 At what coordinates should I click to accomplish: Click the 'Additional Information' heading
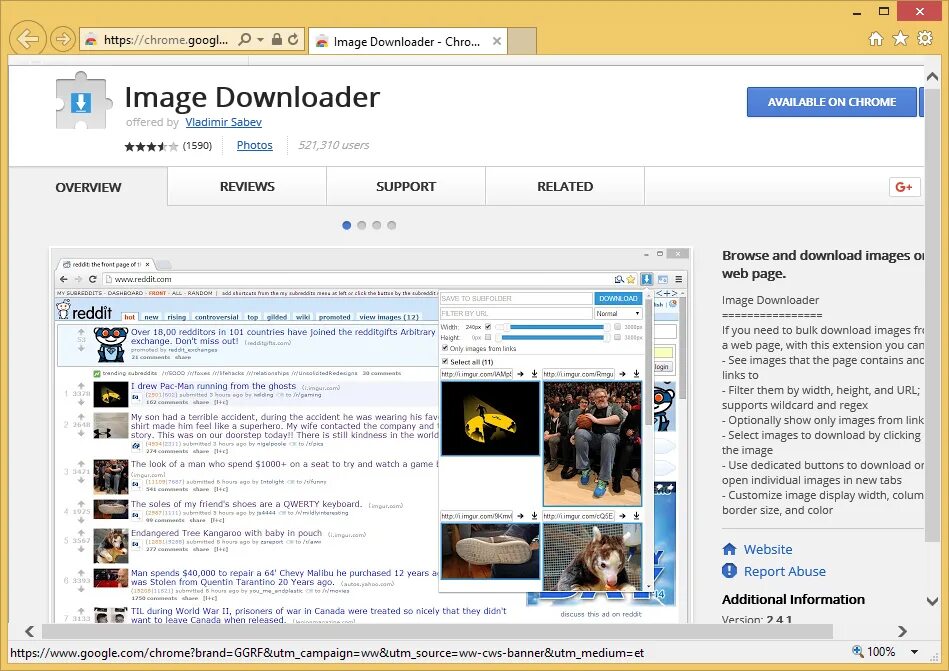coord(793,599)
